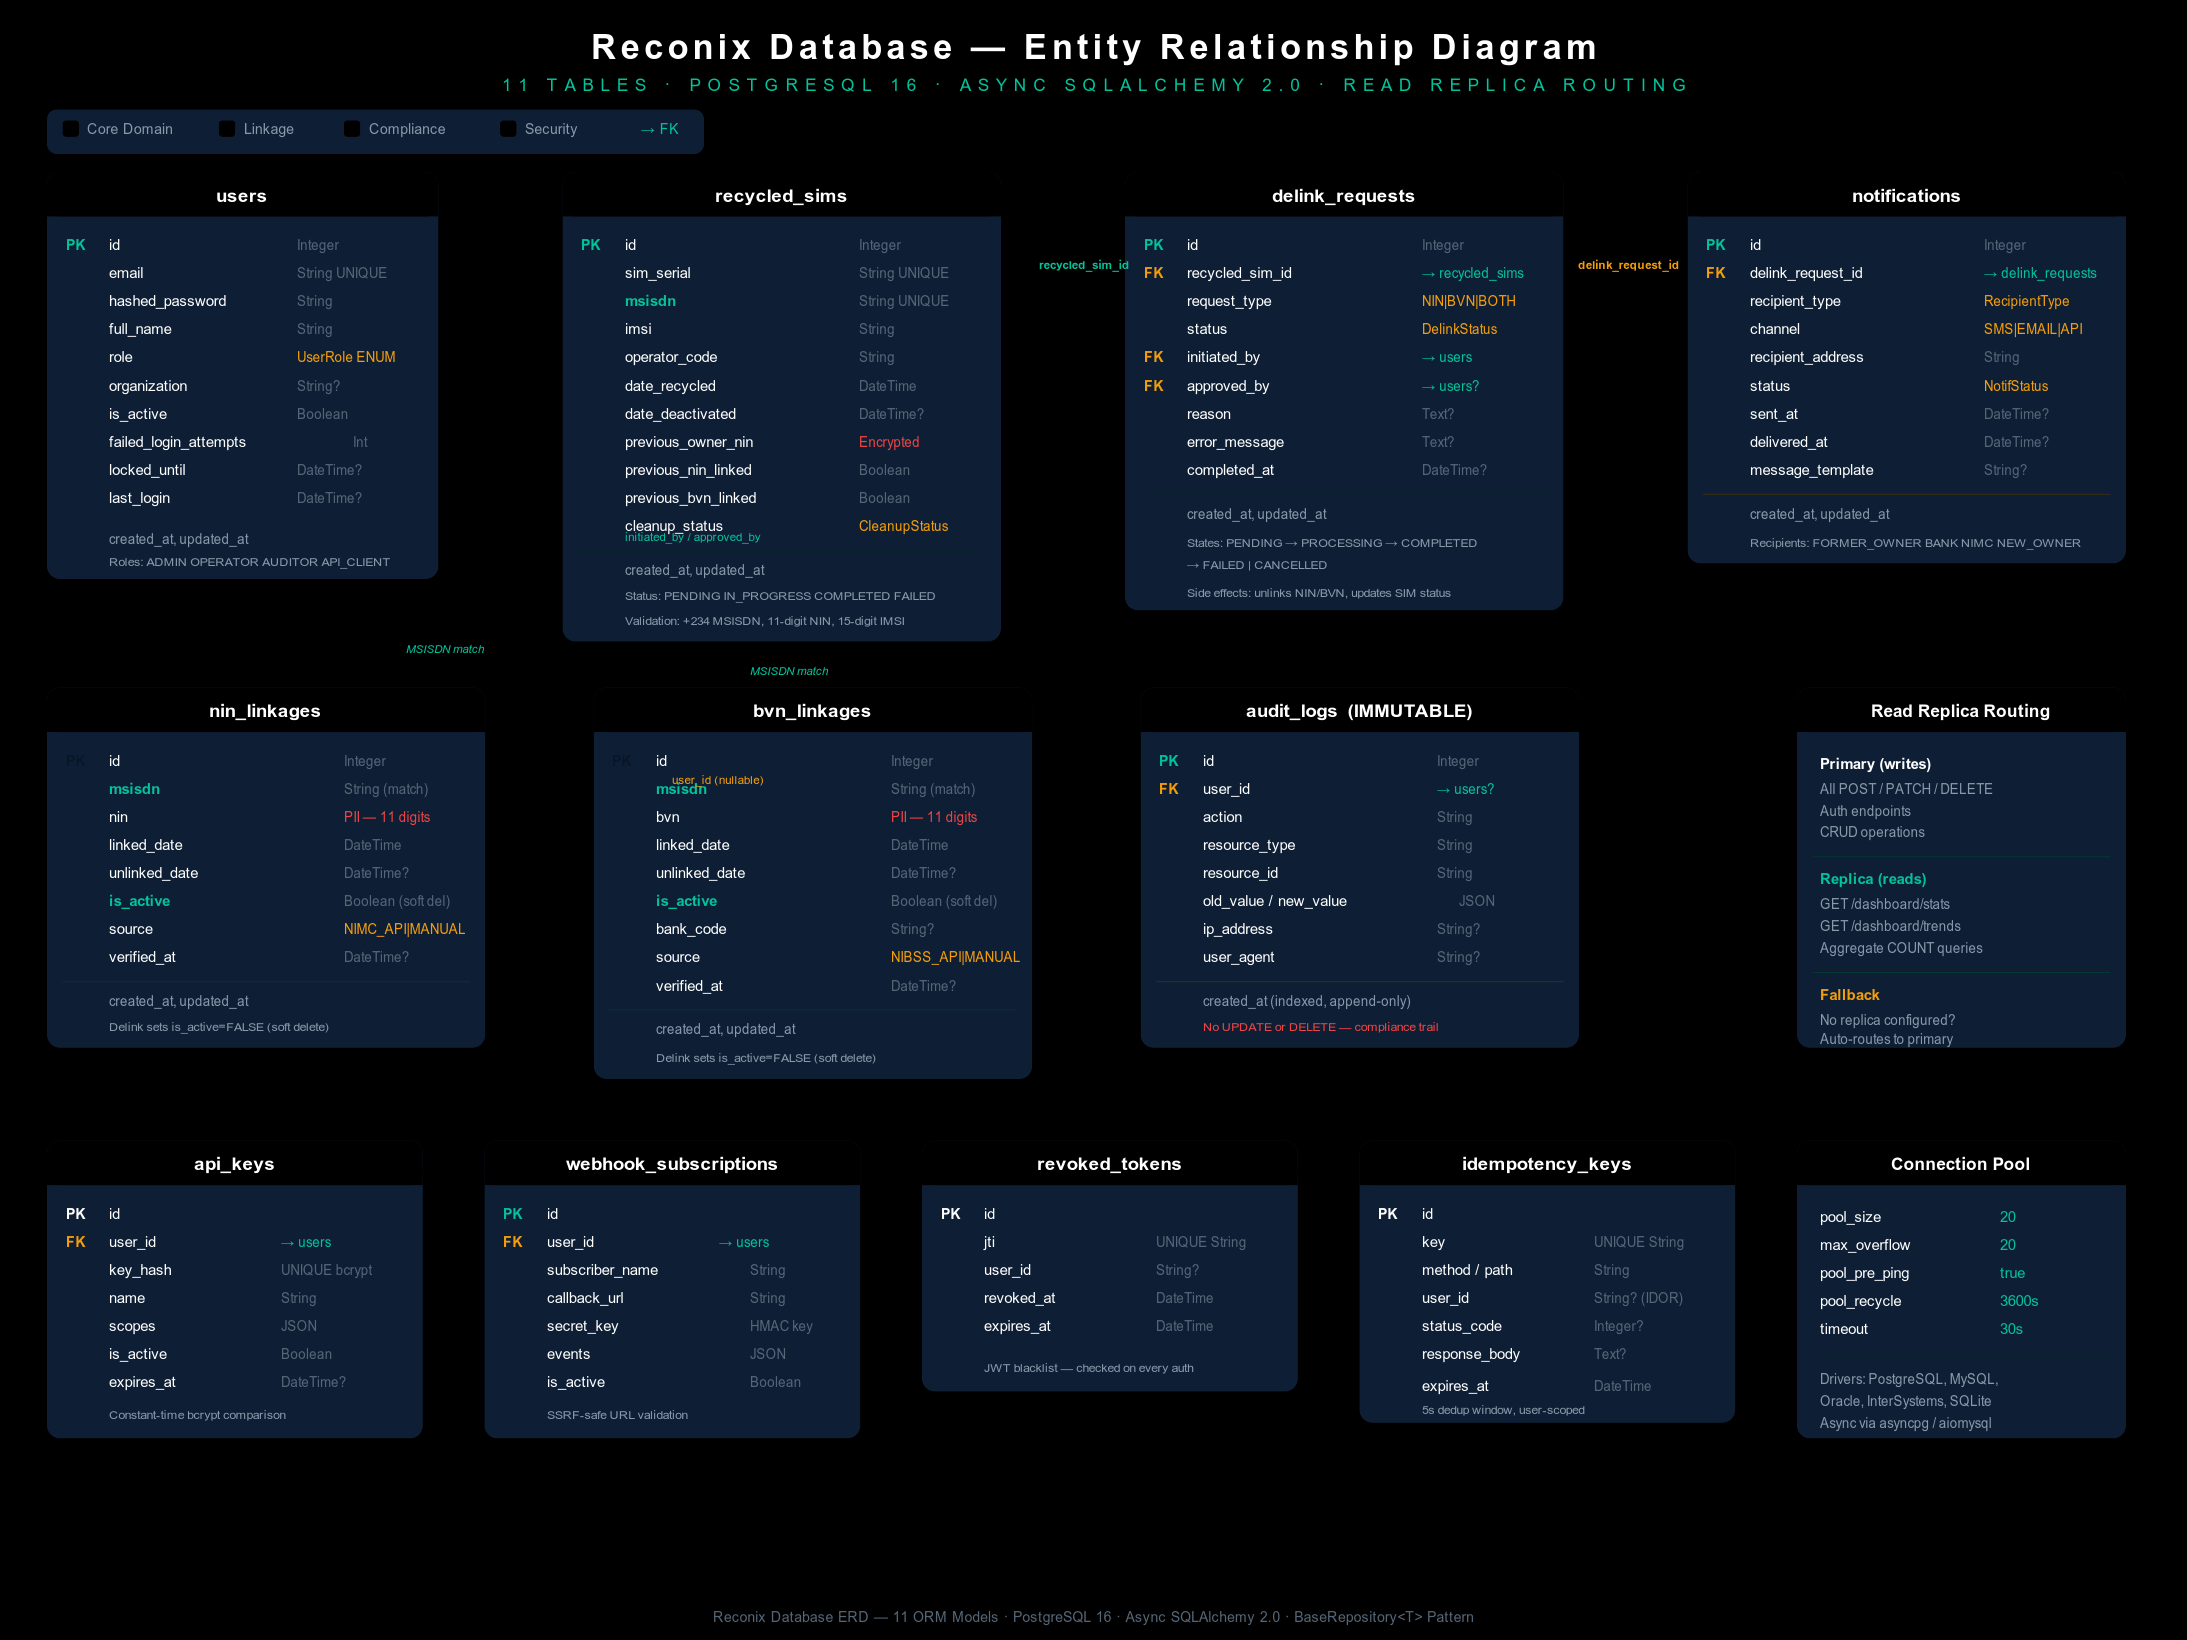Toggle the Core Domain legend checkbox
2187x1640 pixels.
coord(71,128)
